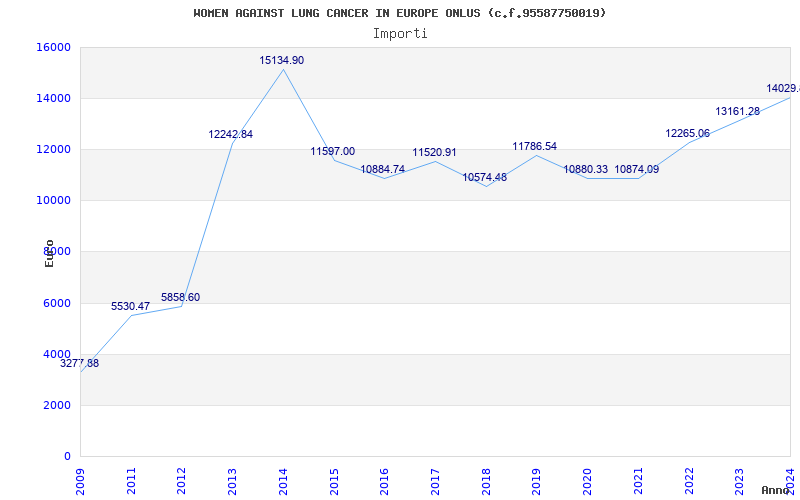Select the 5858.60 data label
The height and width of the screenshot is (500, 800).
(x=180, y=298)
